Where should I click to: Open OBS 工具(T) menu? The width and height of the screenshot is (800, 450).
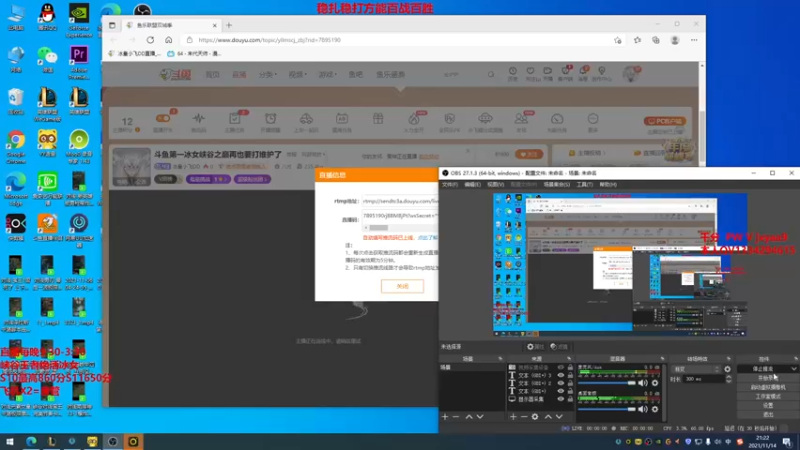point(584,184)
